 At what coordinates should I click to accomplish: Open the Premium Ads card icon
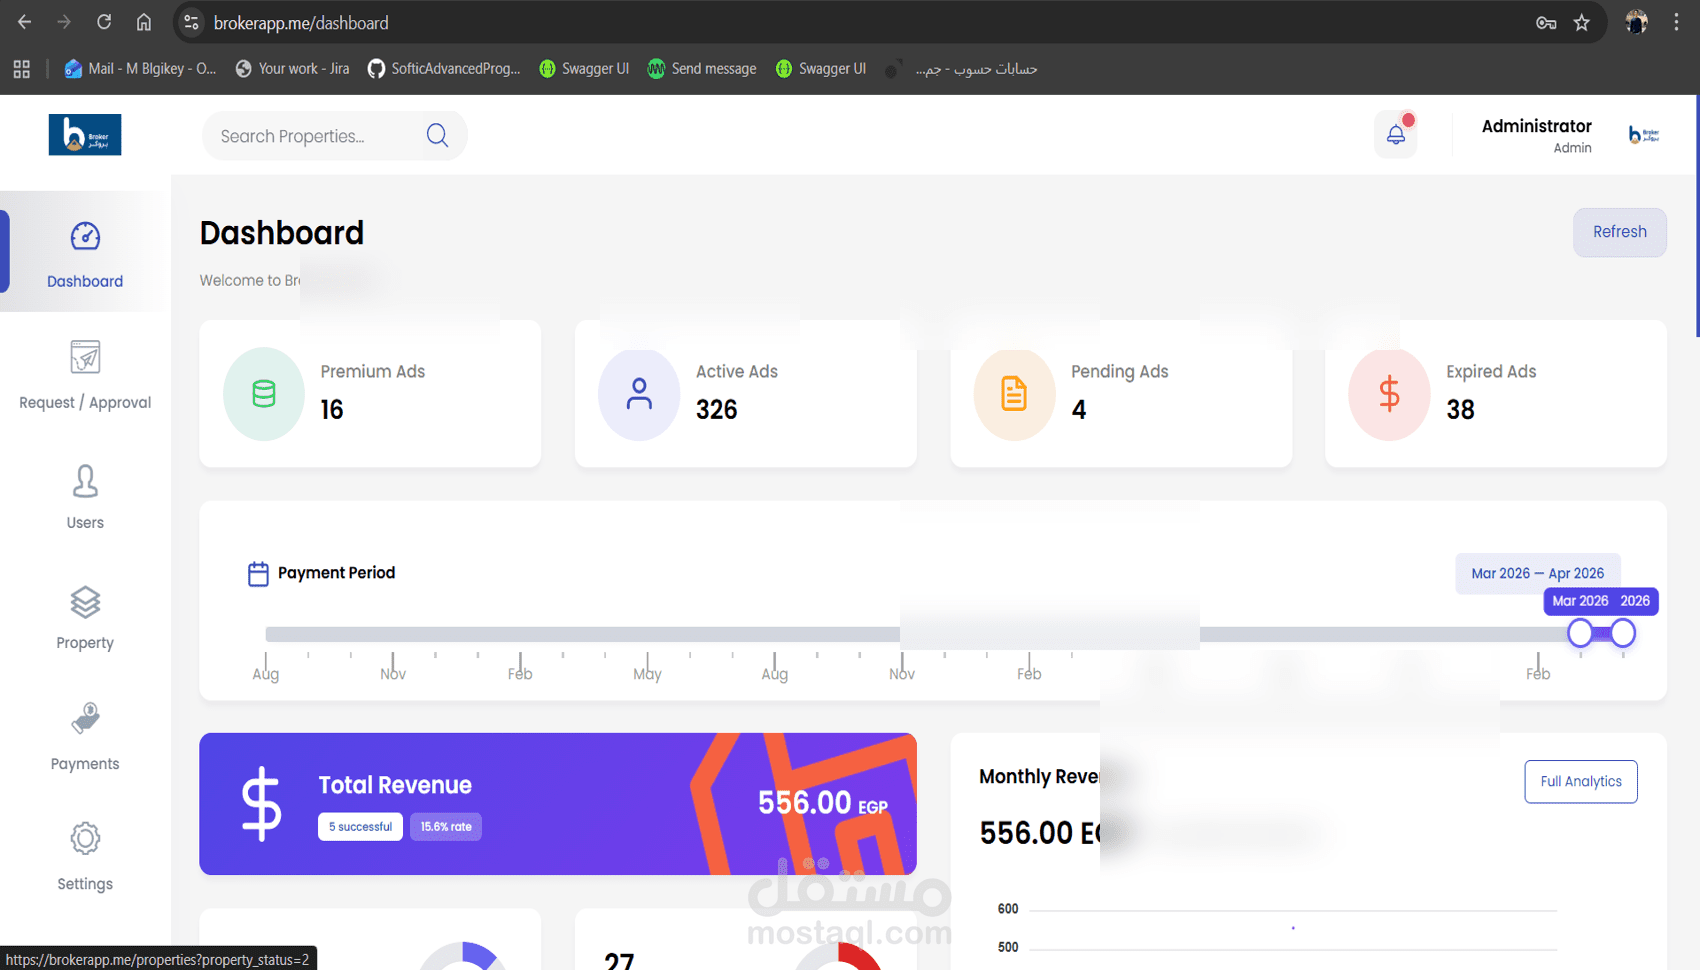[x=264, y=394]
